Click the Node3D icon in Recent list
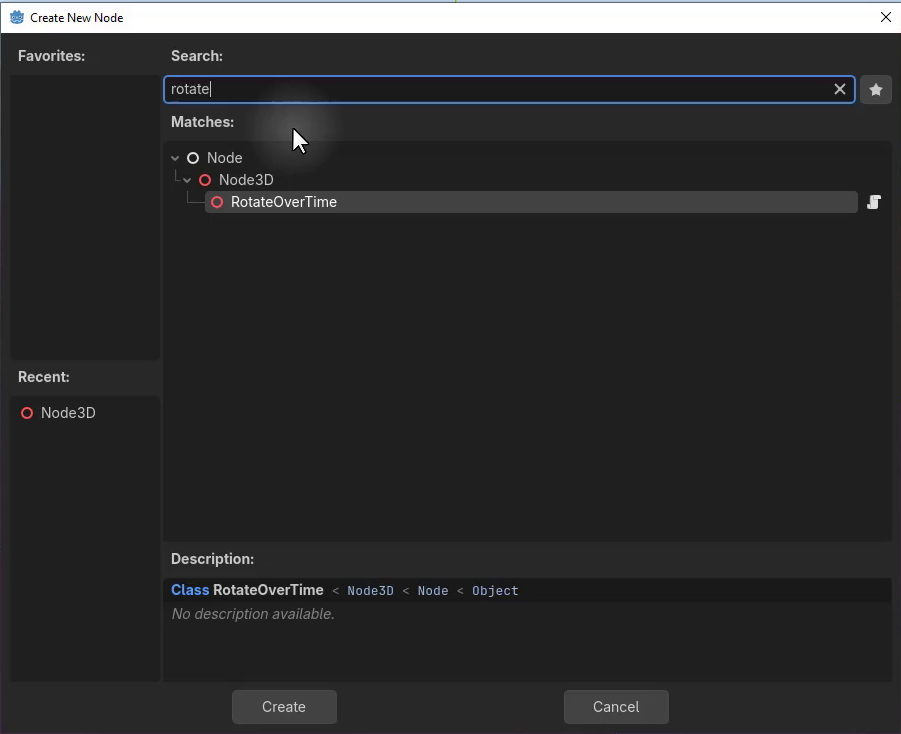Screen dimensions: 901x734 pyautogui.click(x=27, y=413)
